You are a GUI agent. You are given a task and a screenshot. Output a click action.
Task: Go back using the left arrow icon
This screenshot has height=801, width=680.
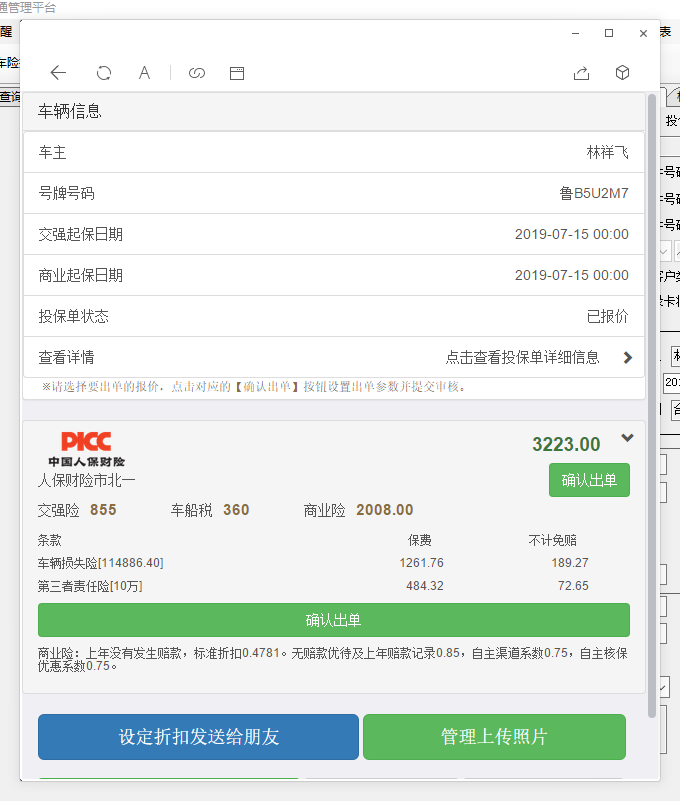tap(58, 73)
